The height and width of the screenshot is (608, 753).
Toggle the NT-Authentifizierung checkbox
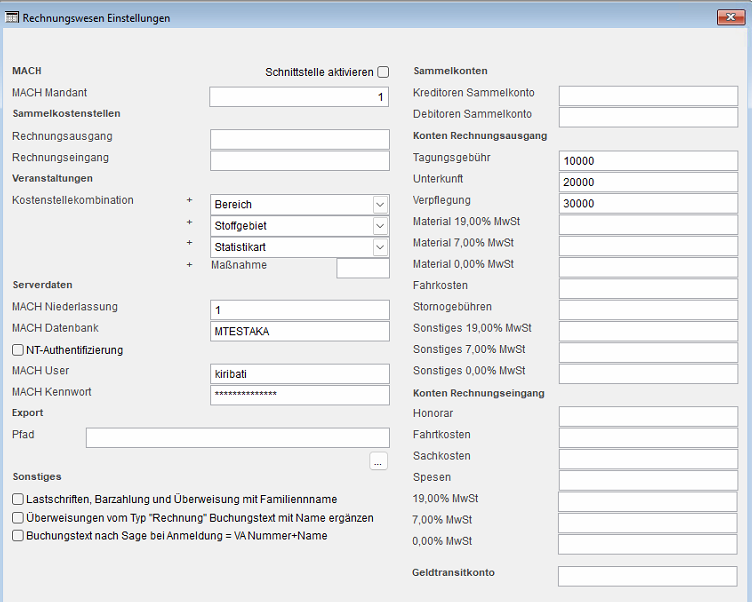[x=18, y=350]
